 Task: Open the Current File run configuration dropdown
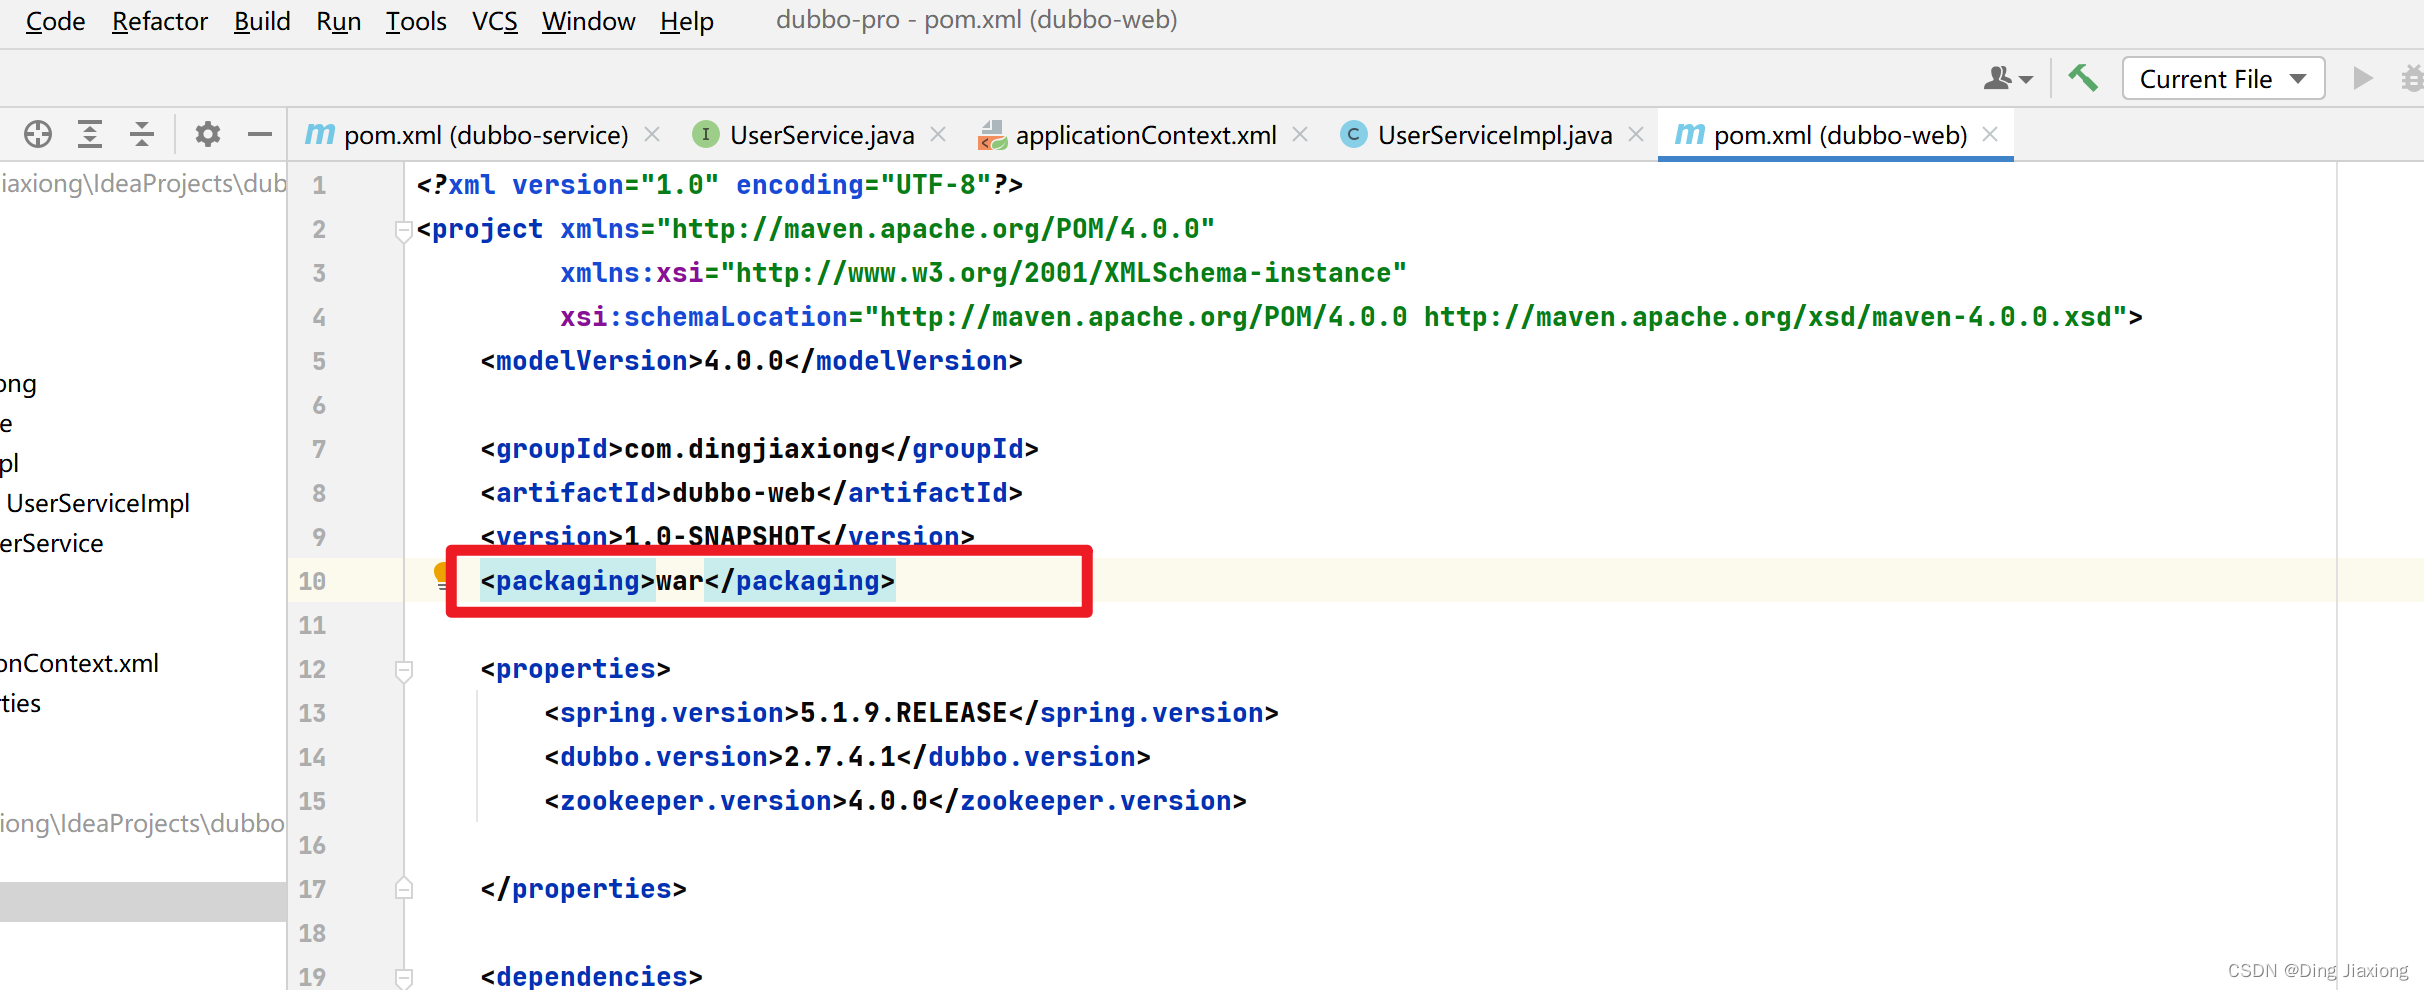click(2223, 78)
